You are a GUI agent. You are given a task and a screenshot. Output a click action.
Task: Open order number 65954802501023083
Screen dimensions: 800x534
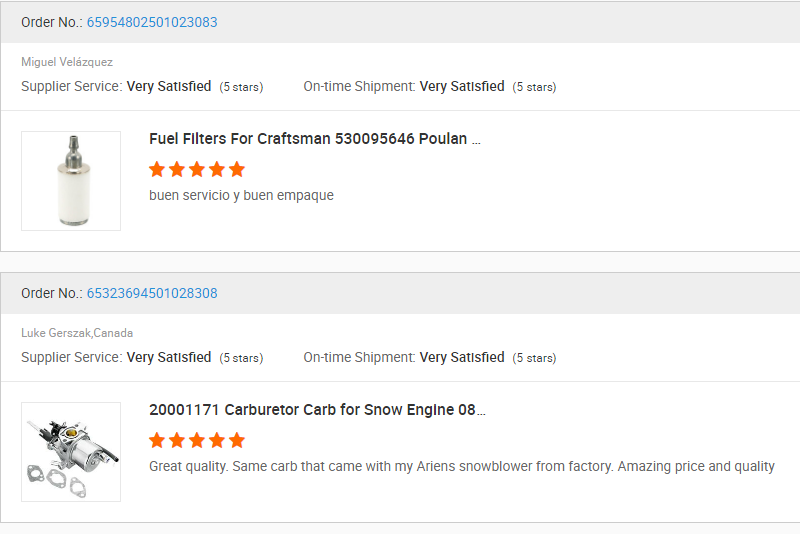(152, 22)
